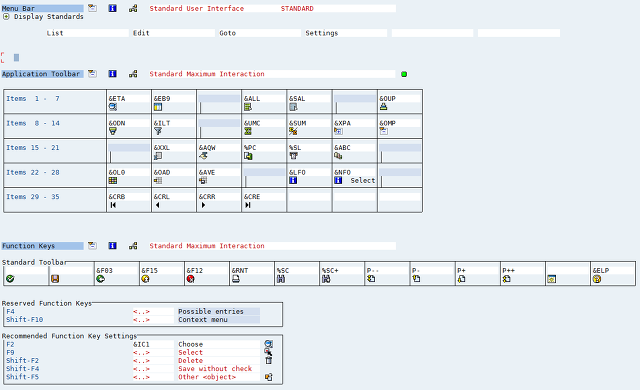Open the List menu entry
Image resolution: width=640 pixels, height=390 pixels.
coord(87,33)
